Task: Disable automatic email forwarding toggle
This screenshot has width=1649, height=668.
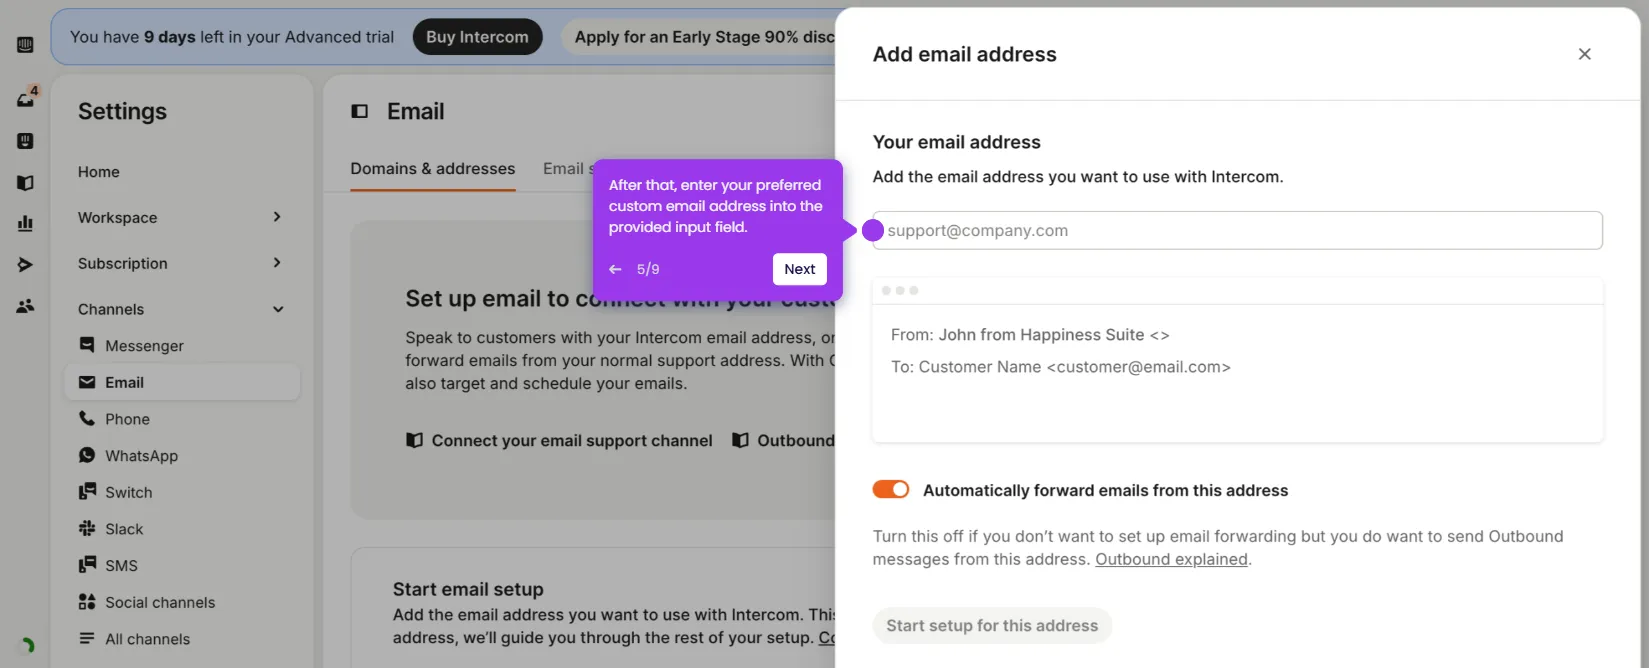Action: (891, 489)
